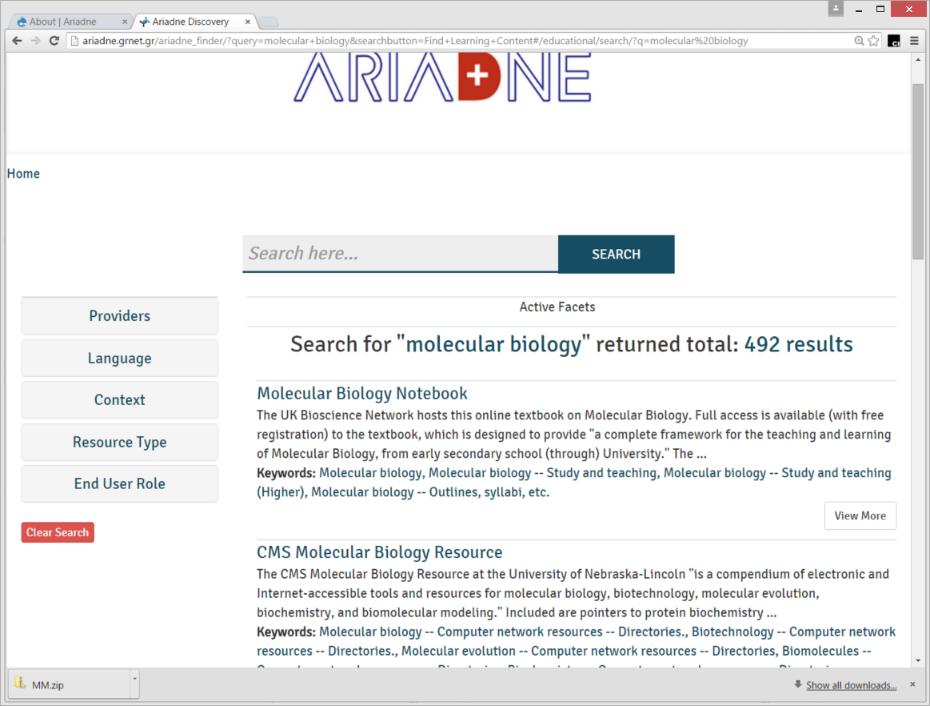
Task: Open the Chrome menu hamburger icon
Action: [914, 40]
